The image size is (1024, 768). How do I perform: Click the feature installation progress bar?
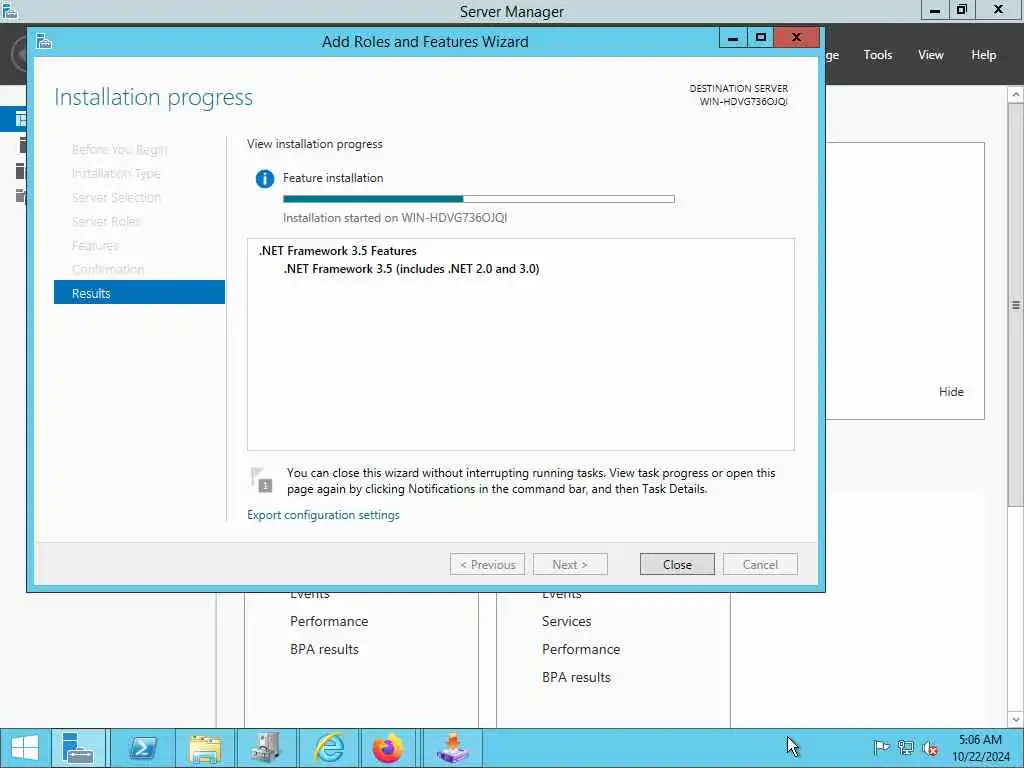(x=479, y=199)
